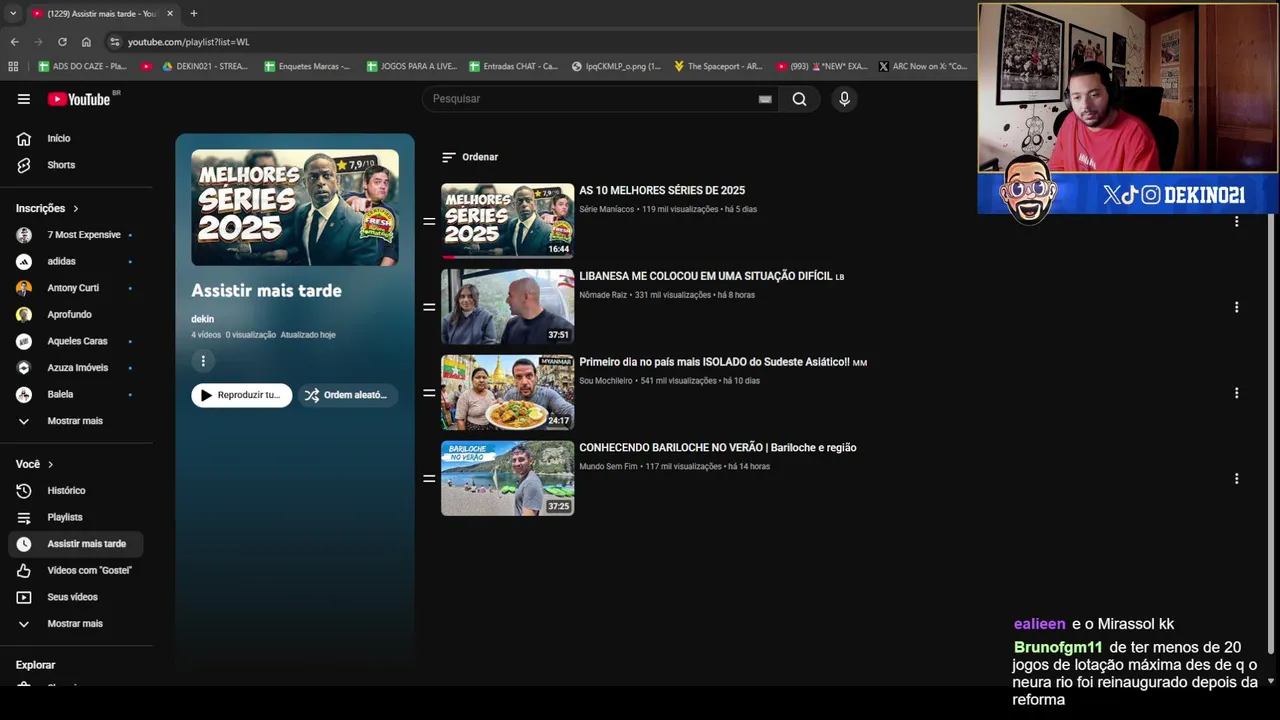Open browser home page icon
The width and height of the screenshot is (1280, 720).
click(86, 42)
